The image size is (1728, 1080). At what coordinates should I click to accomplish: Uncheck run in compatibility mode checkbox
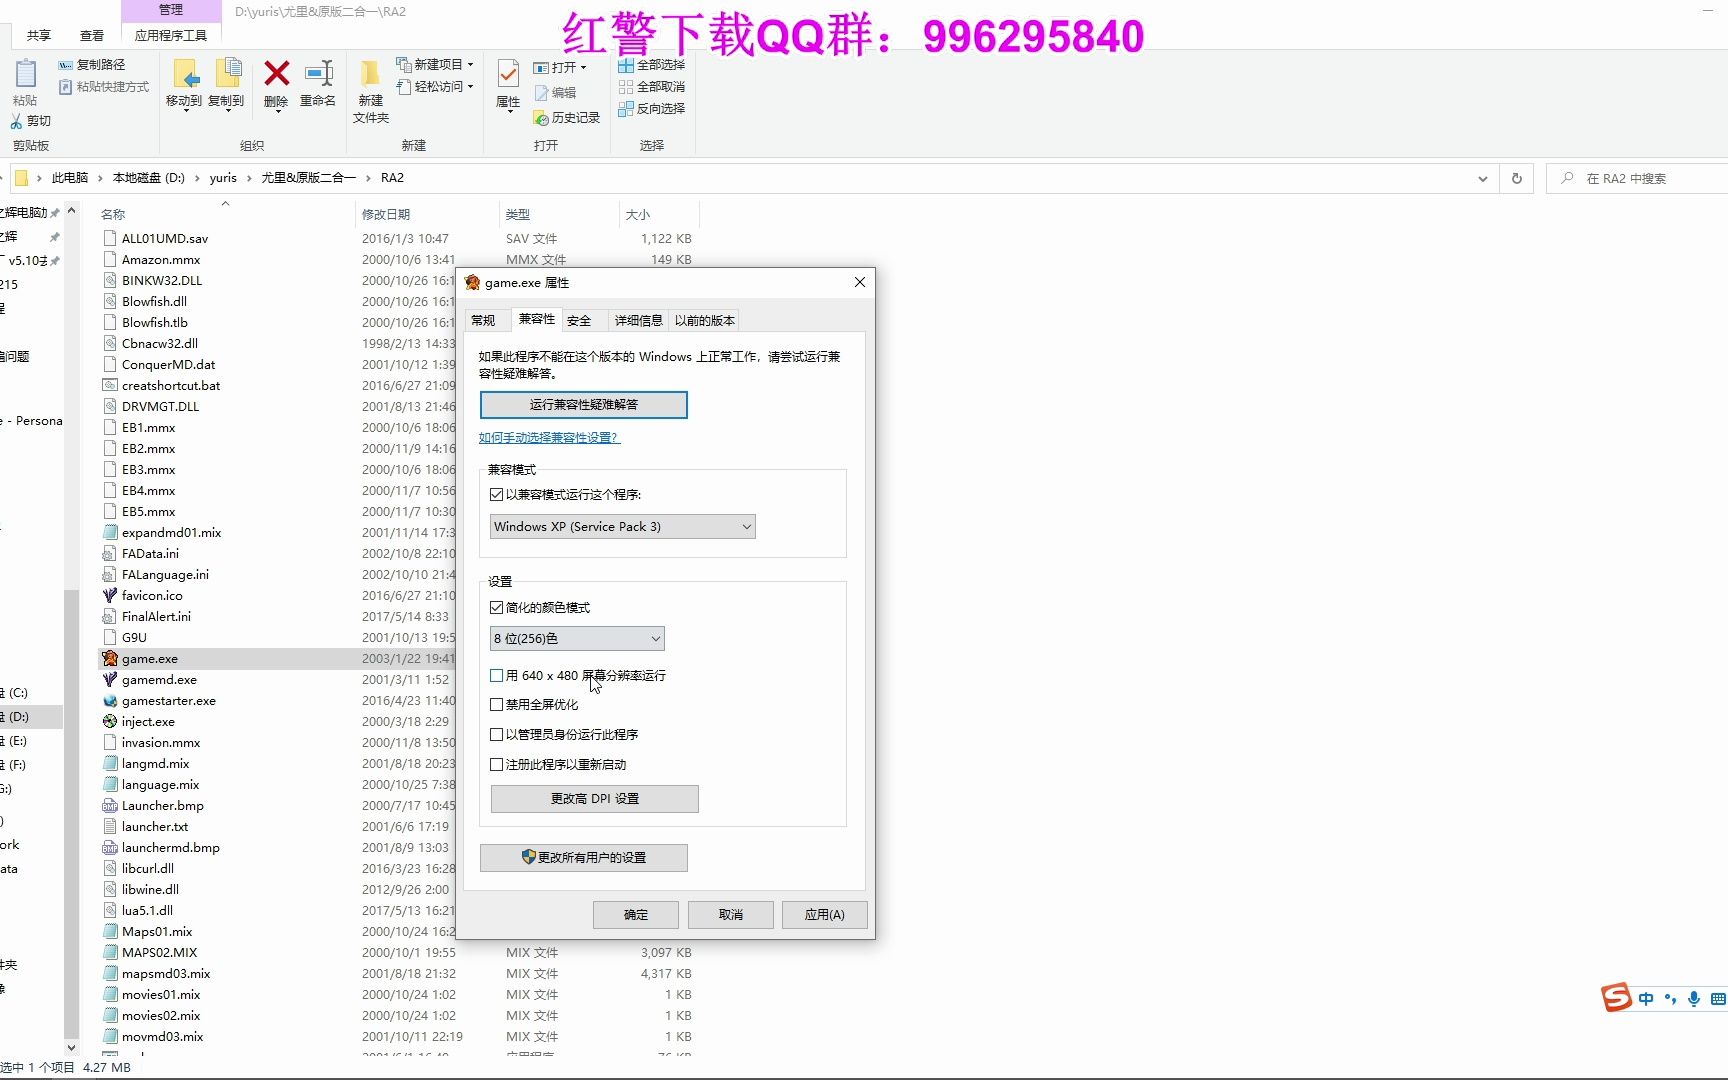[x=497, y=495]
